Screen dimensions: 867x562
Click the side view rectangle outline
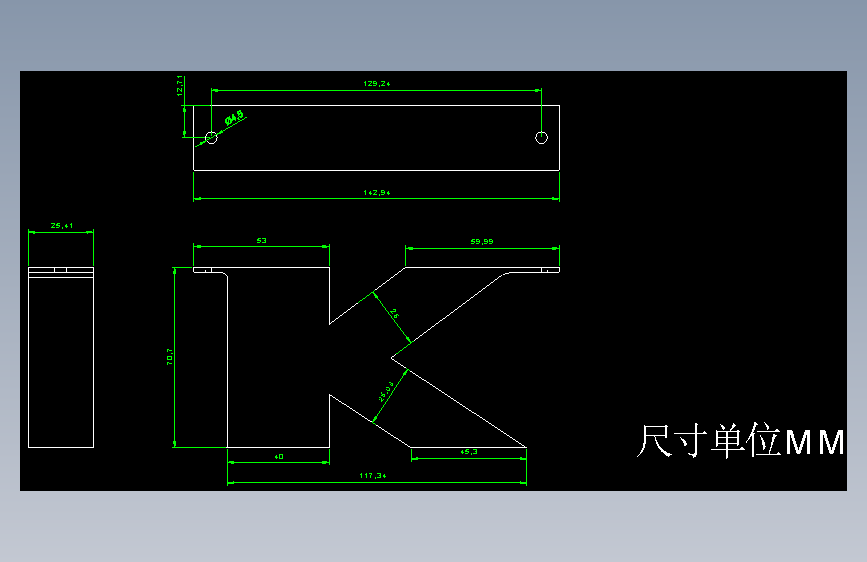coord(61,357)
